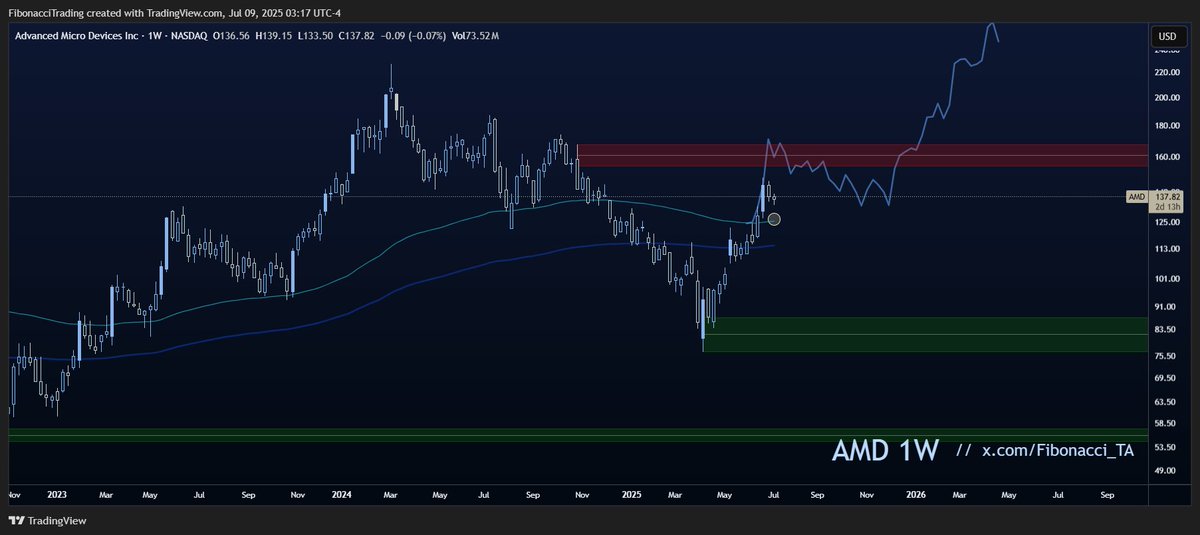Viewport: 1200px width, 535px height.
Task: Click the 101.00 price axis label
Action: coord(1167,279)
